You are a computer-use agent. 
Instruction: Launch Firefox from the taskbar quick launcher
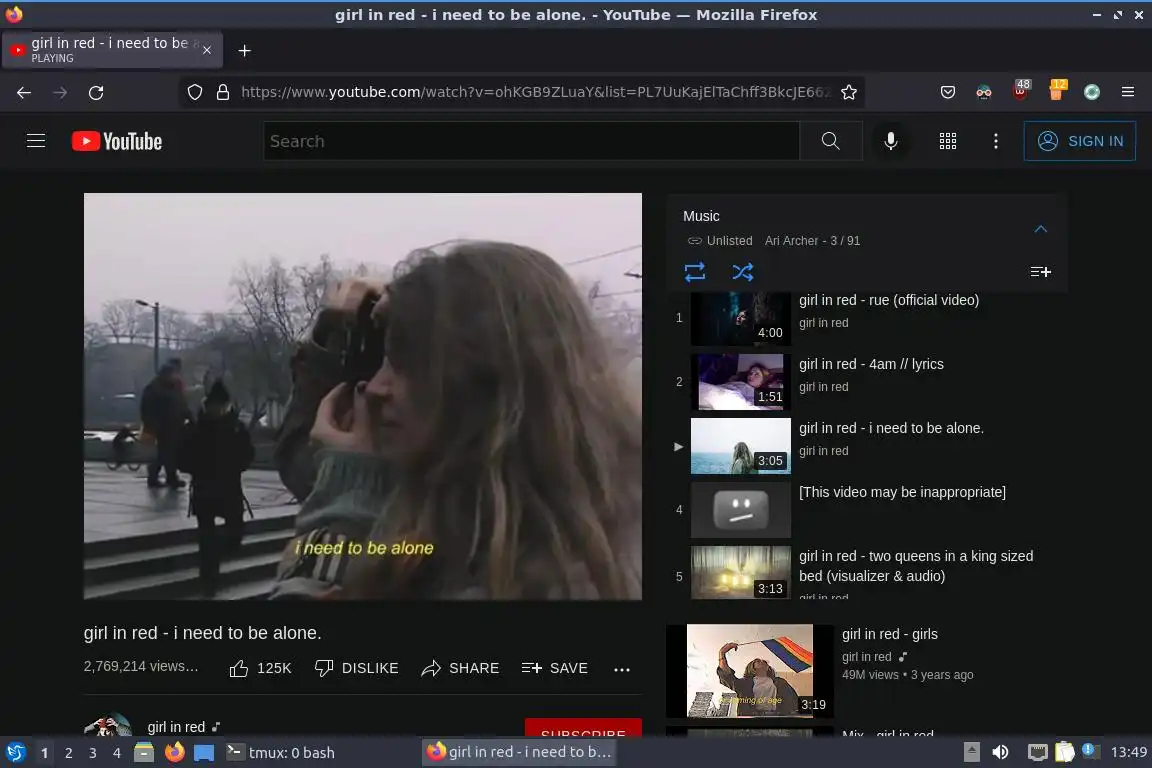174,753
